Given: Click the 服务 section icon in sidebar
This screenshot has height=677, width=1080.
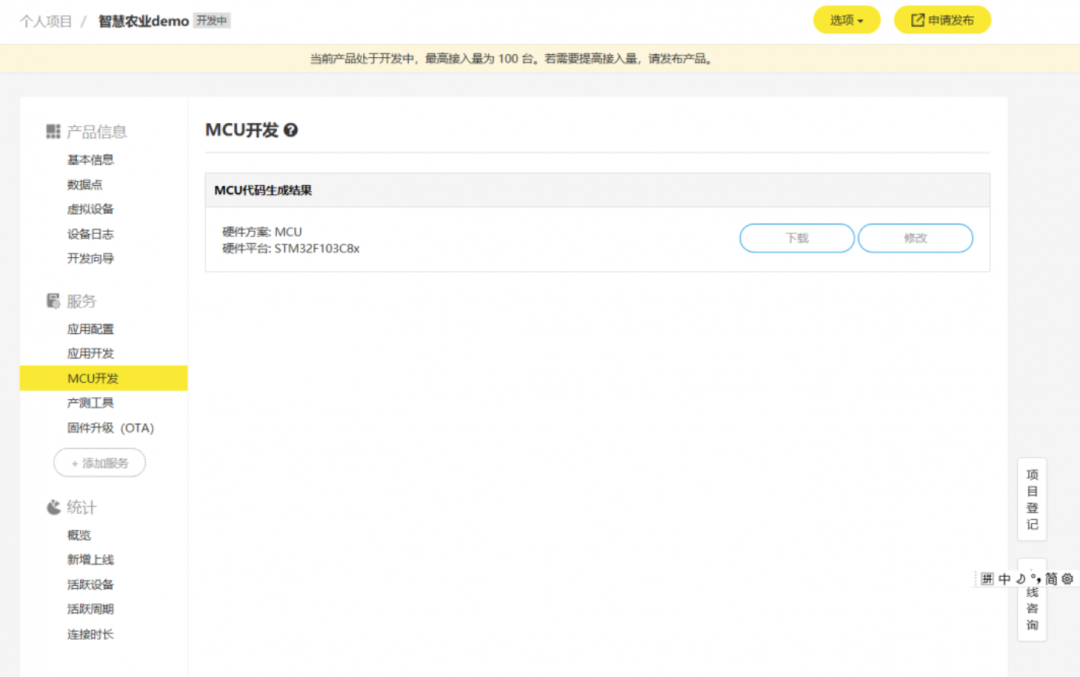Looking at the screenshot, I should tap(53, 300).
